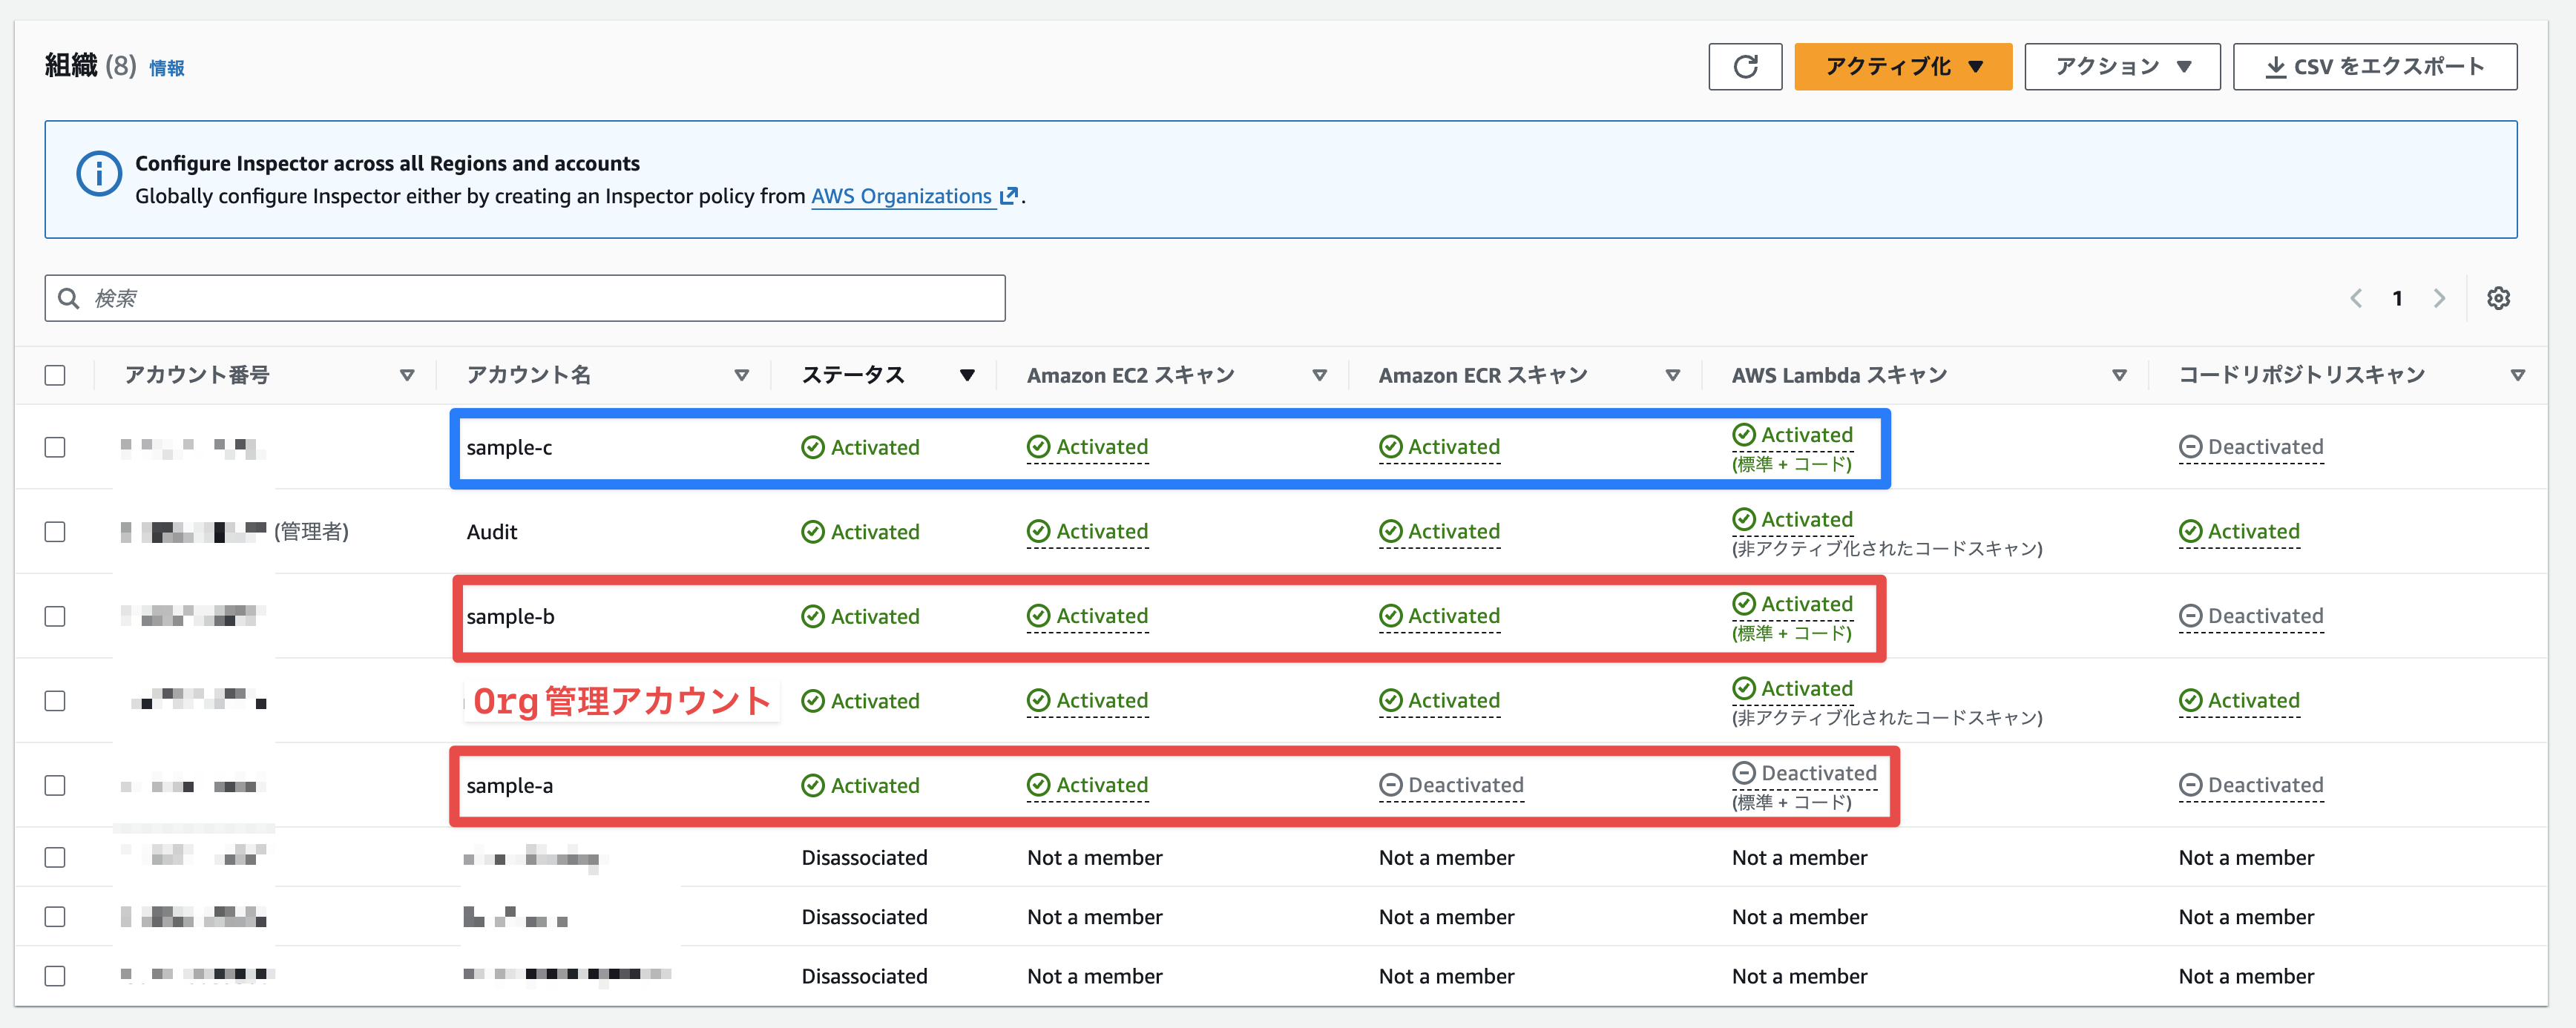Click the info circle icon in banner
The width and height of the screenshot is (2576, 1028).
(99, 174)
